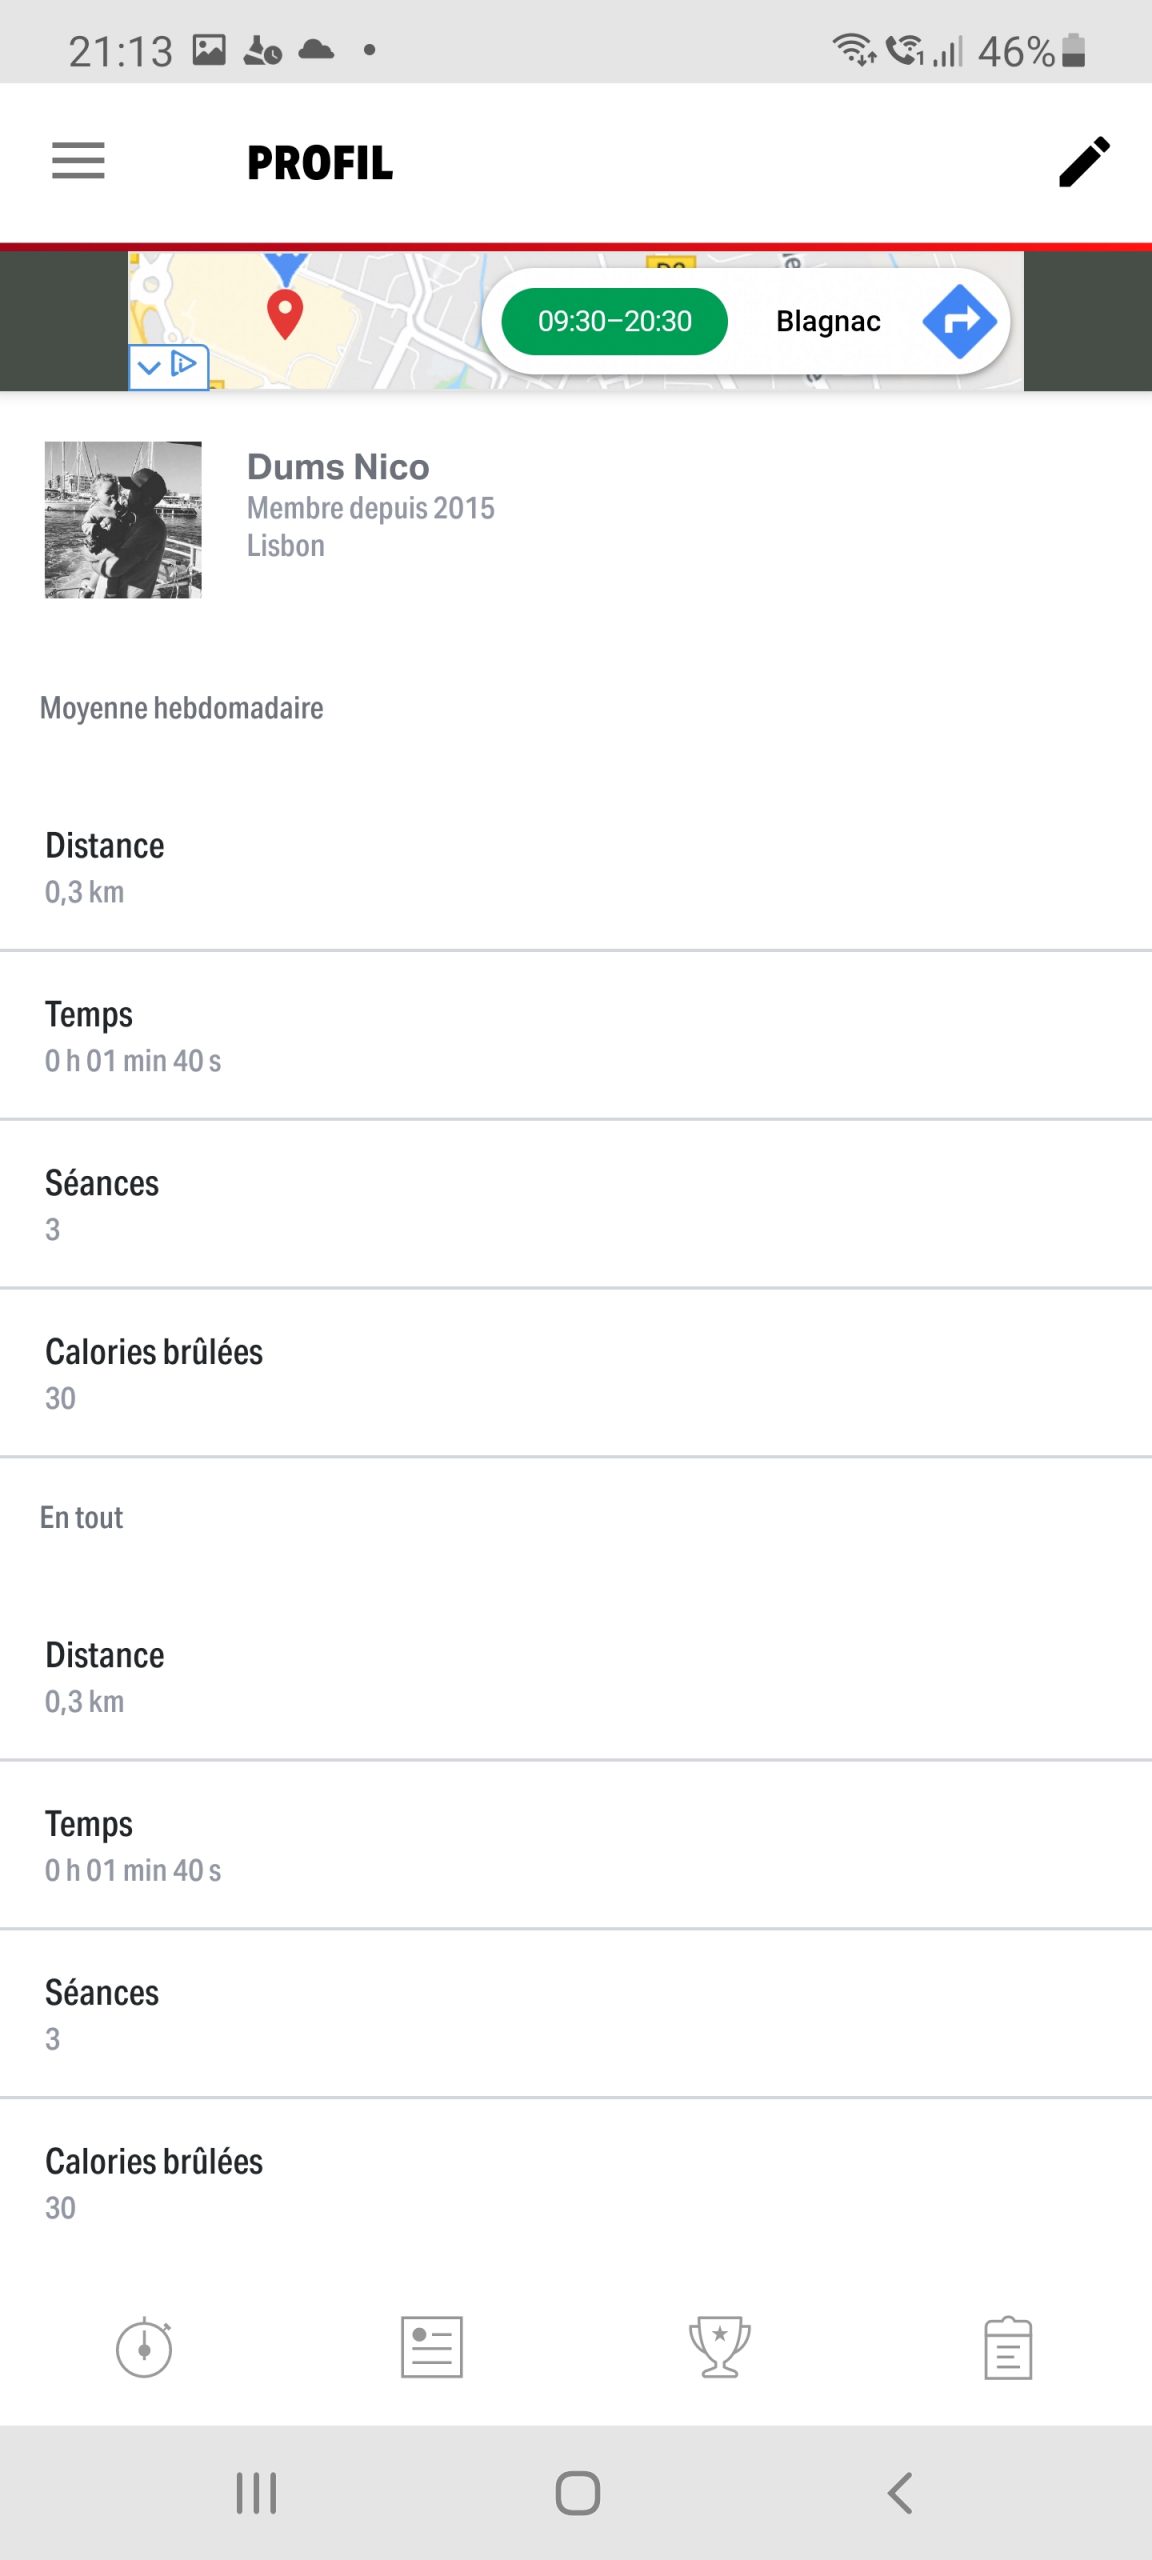Tap the pencil edit profile icon
1152x2560 pixels.
pos(1084,162)
